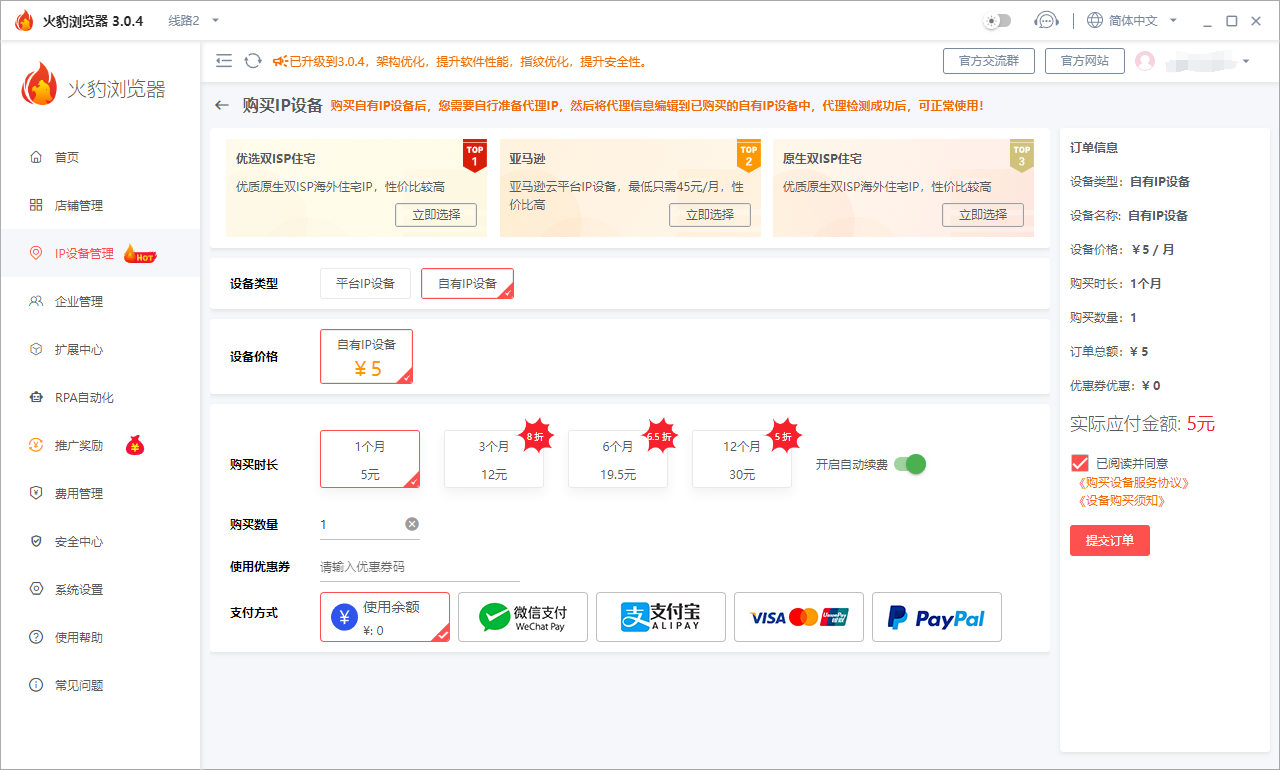Open 店铺管理 in the sidebar
The image size is (1280, 770).
pyautogui.click(x=78, y=205)
